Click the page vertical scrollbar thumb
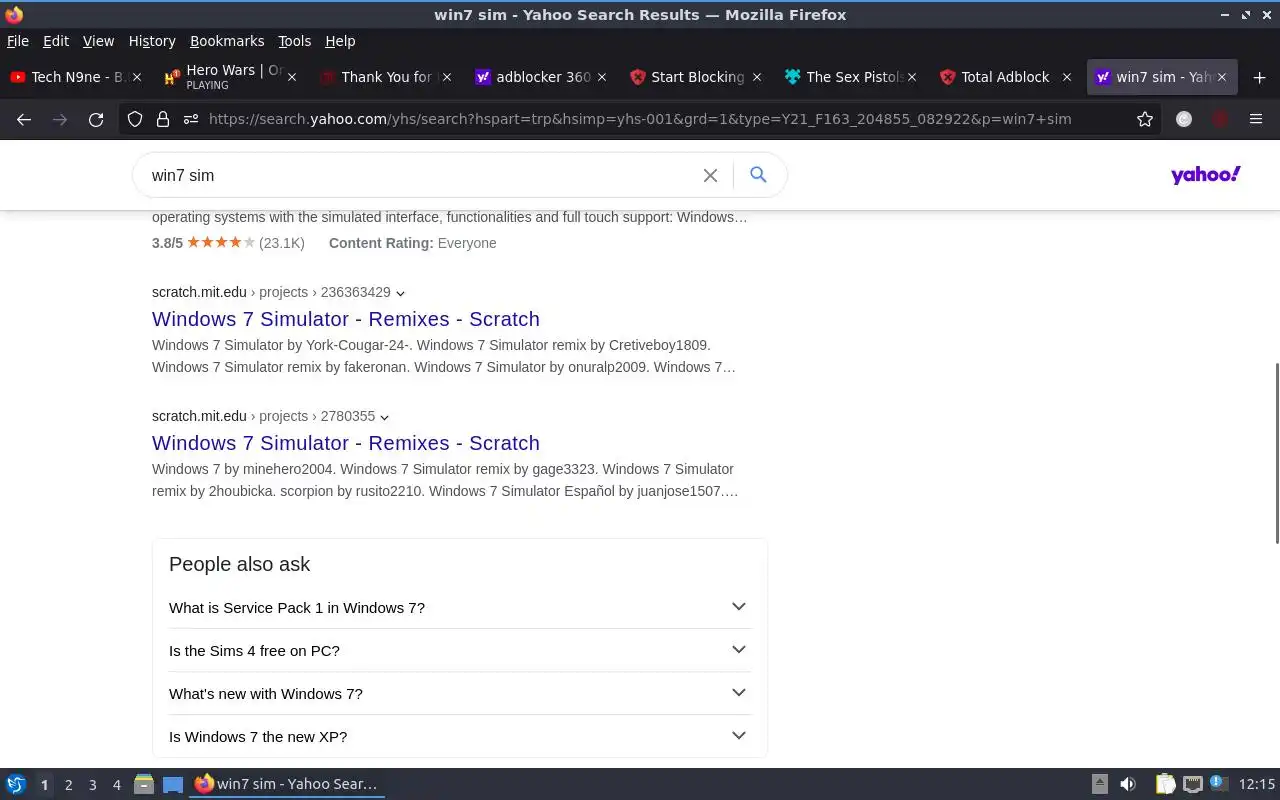The image size is (1280, 800). (1276, 453)
